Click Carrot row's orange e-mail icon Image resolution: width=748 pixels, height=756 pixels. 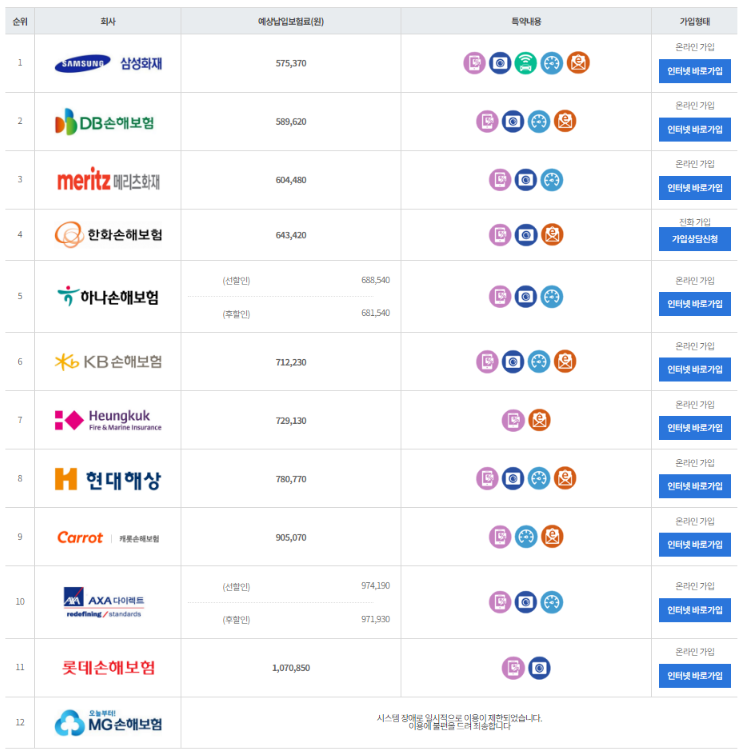pos(552,537)
